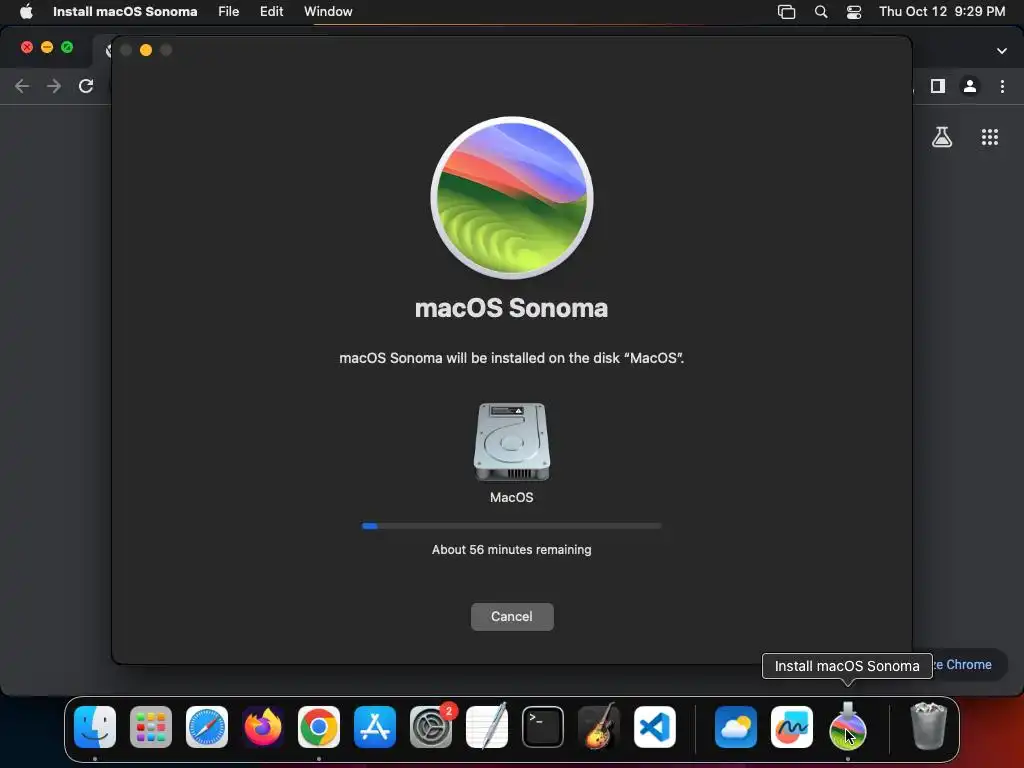Cancel the macOS Sonoma installation
This screenshot has width=1024, height=768.
coord(512,616)
